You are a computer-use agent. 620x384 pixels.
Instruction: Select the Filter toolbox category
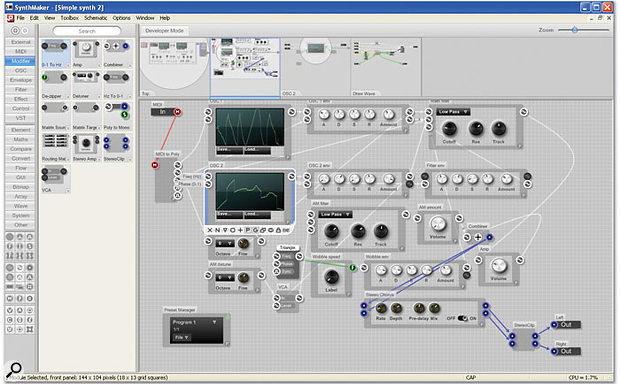(x=21, y=89)
